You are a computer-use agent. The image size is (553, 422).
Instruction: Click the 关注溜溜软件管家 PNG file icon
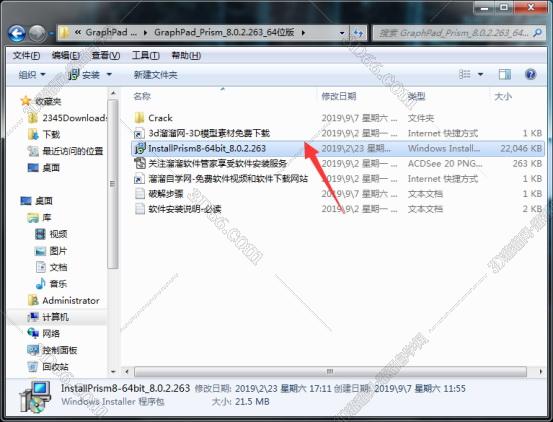tap(140, 163)
